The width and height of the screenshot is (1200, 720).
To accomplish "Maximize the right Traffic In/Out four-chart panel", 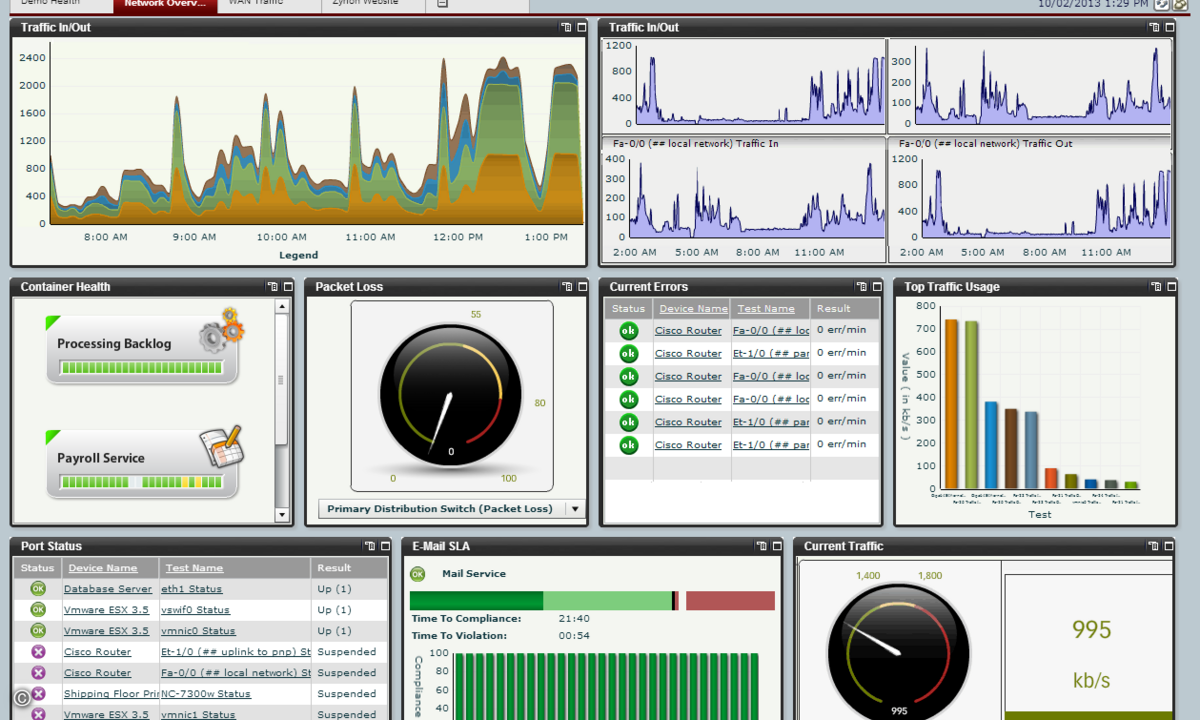I will point(1170,27).
